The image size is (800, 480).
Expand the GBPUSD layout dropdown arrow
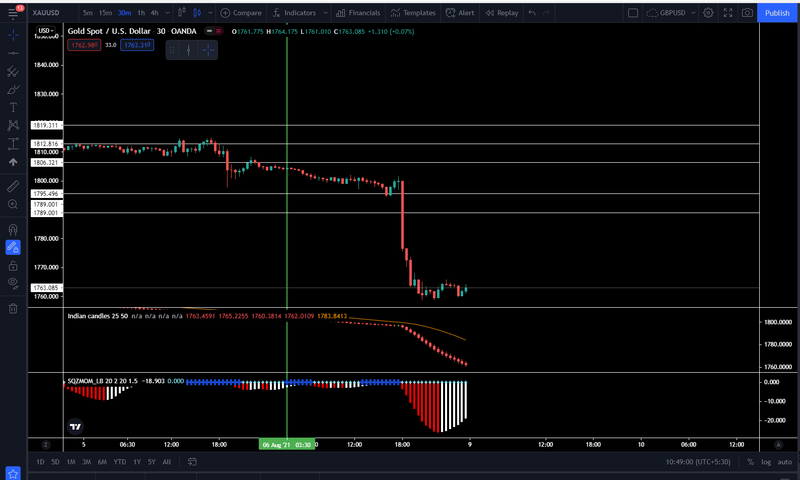point(693,13)
